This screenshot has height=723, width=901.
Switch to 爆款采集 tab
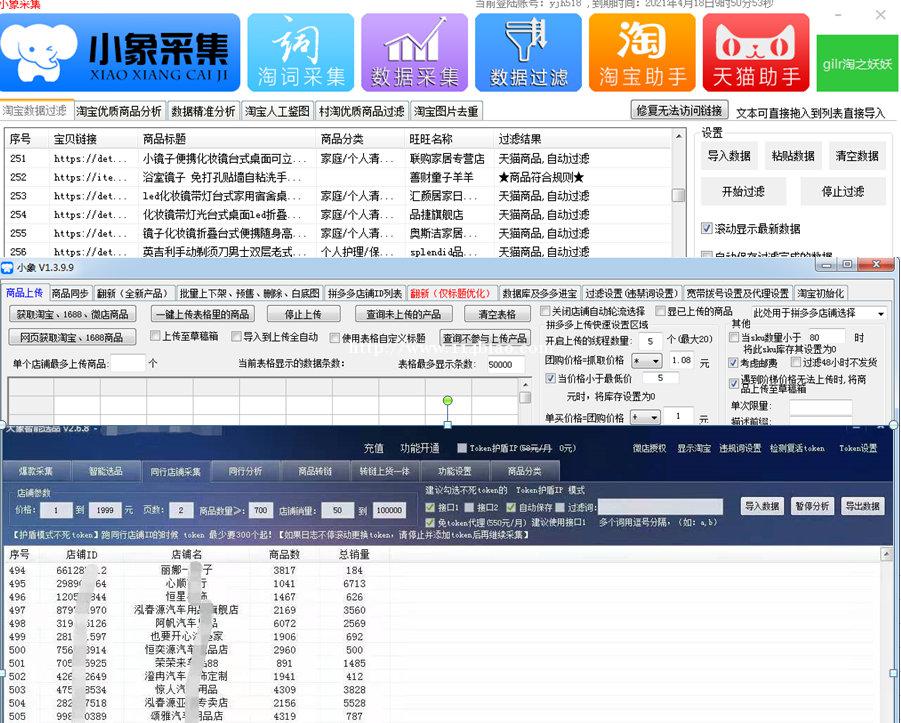(x=36, y=471)
